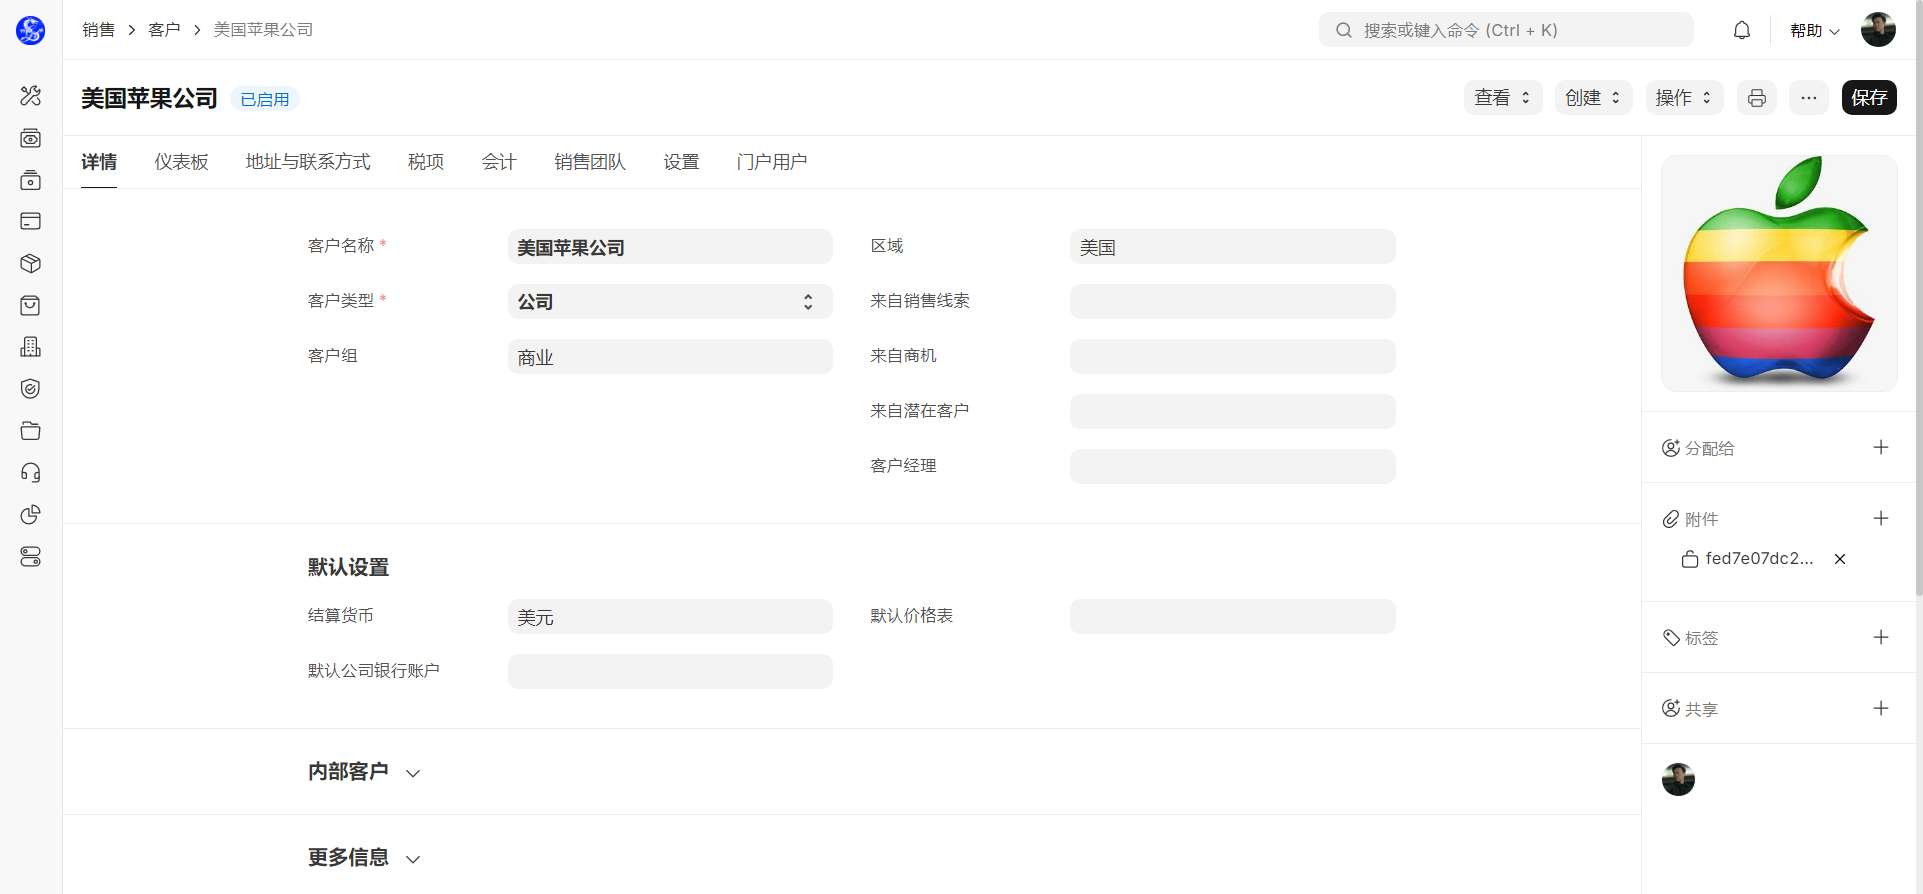
Task: Click the 默认公司银行账户 input field
Action: 670,672
